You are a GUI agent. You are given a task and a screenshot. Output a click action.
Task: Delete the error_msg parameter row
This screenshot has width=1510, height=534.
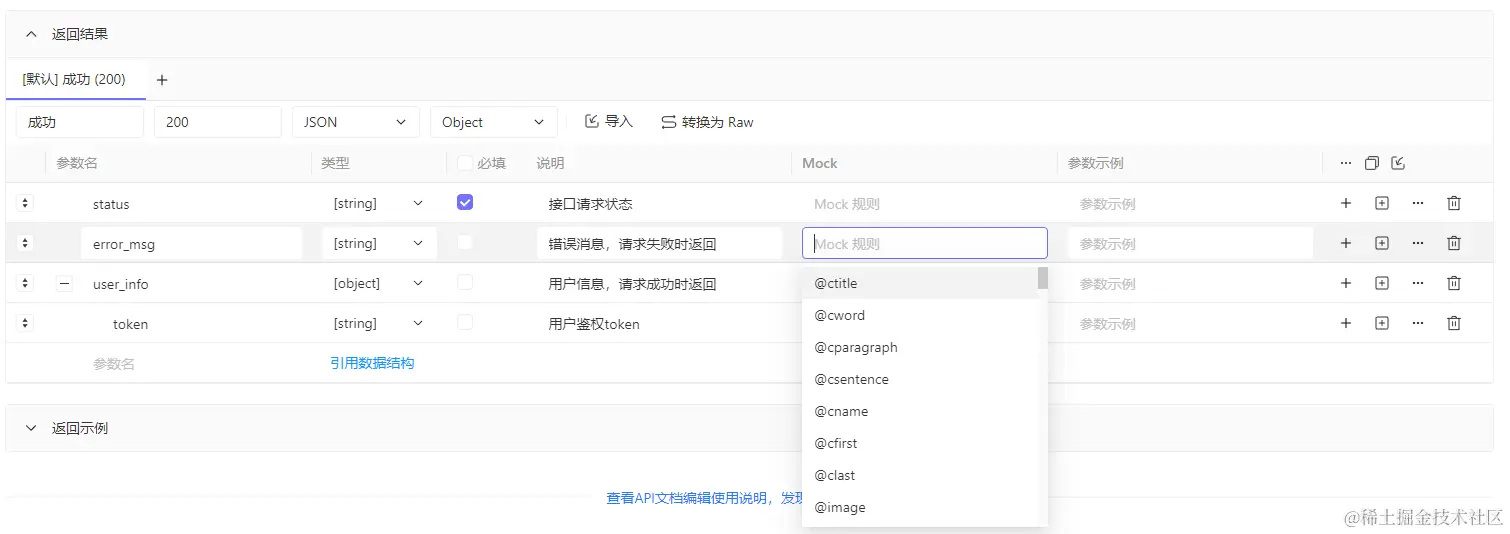tap(1454, 243)
